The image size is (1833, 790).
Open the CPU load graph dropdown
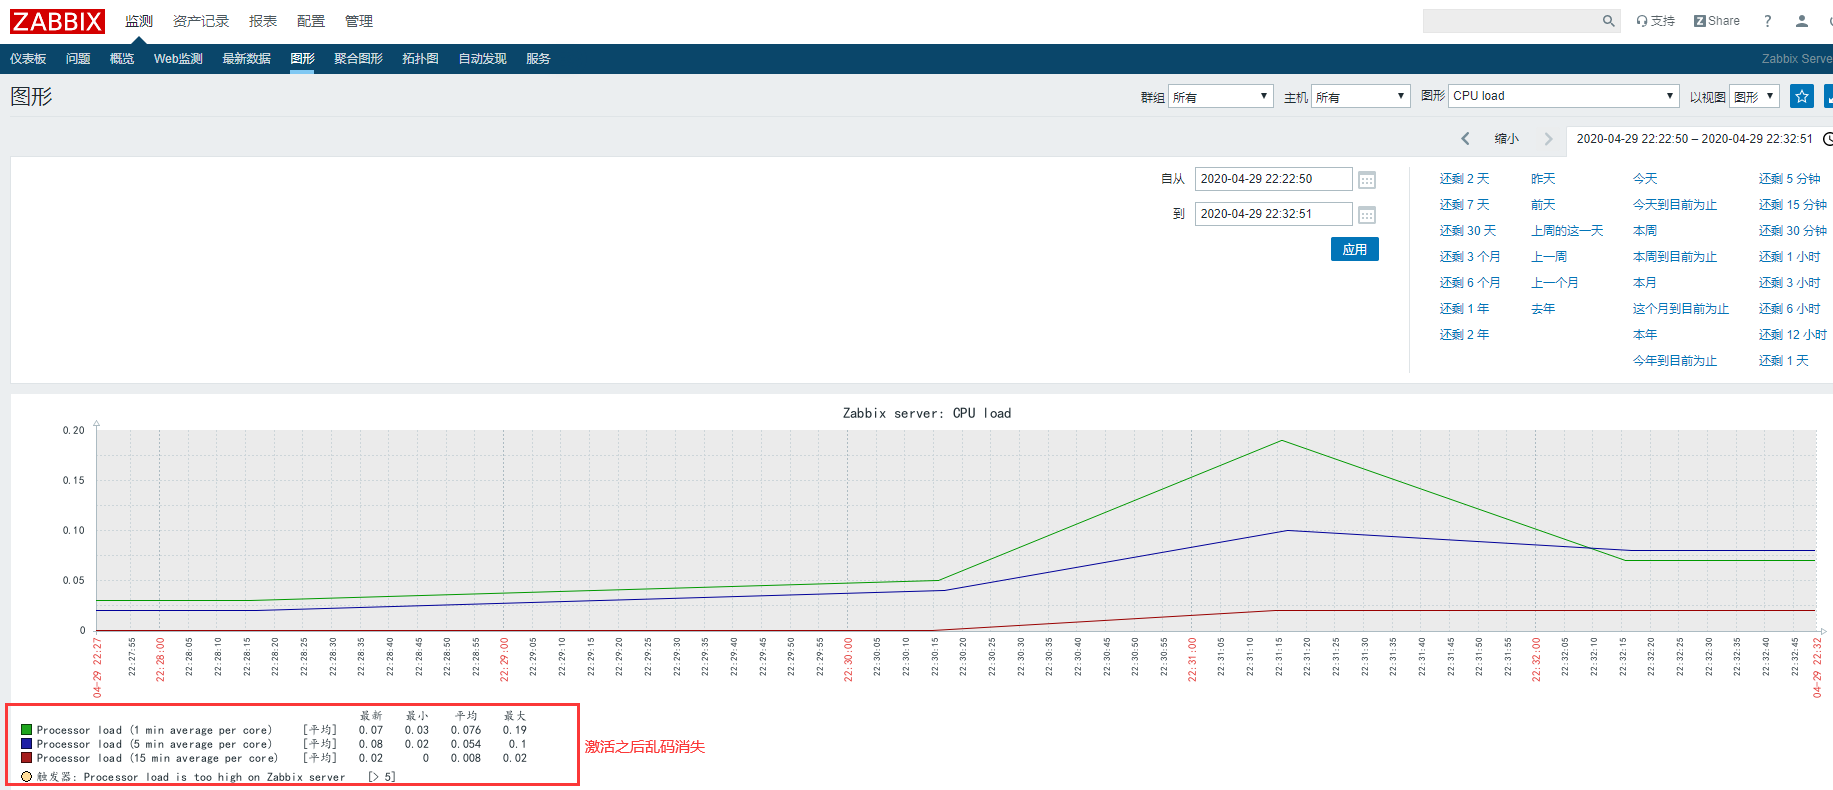coord(1563,96)
